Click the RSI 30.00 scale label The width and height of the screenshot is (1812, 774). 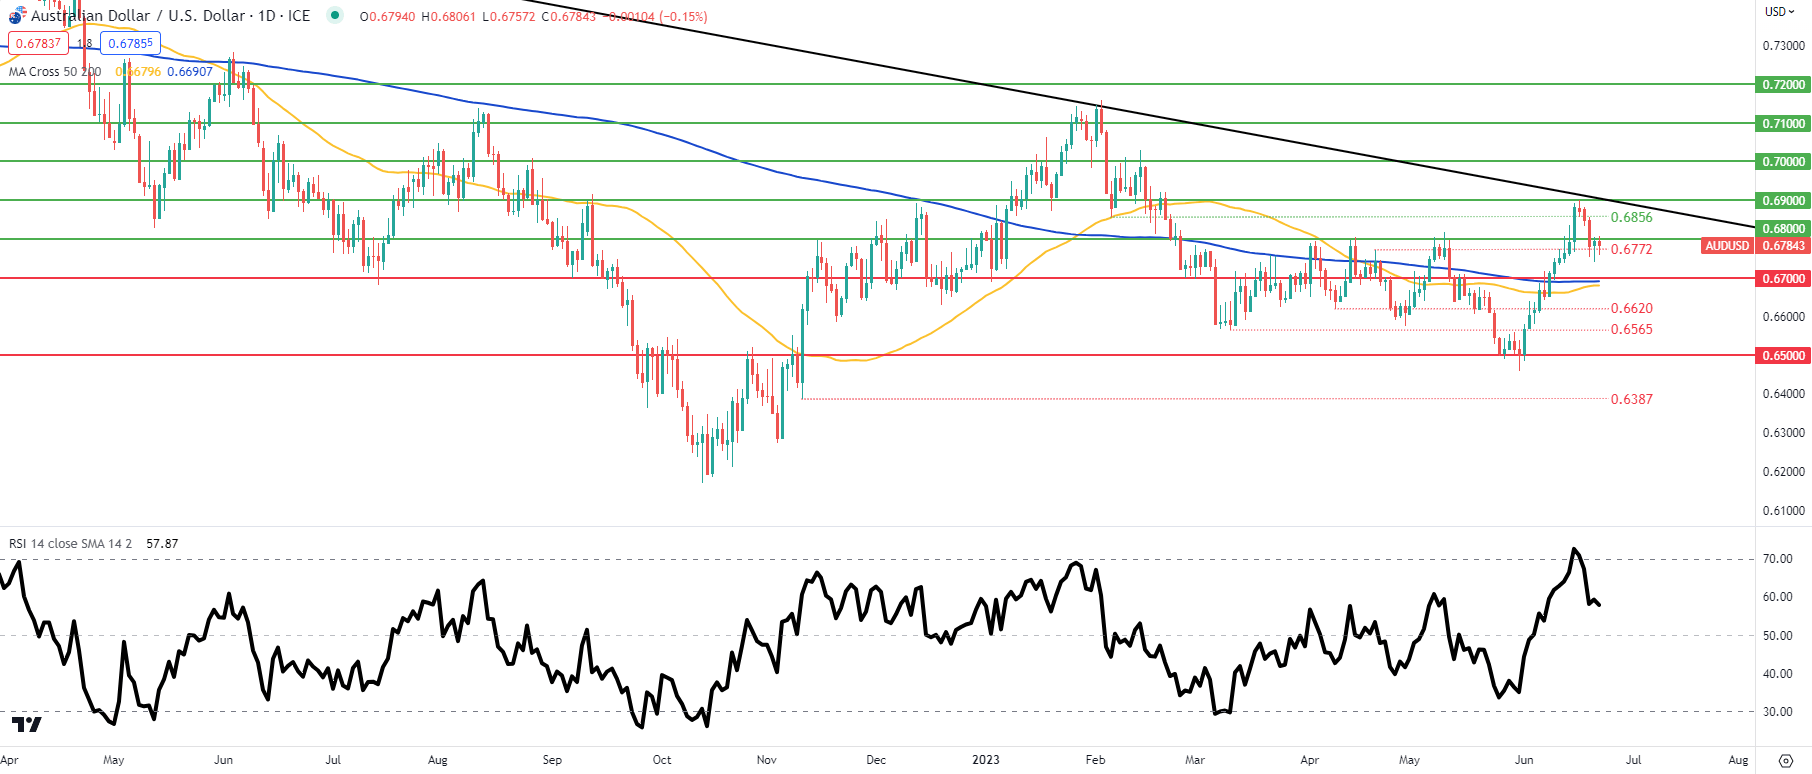pyautogui.click(x=1777, y=712)
